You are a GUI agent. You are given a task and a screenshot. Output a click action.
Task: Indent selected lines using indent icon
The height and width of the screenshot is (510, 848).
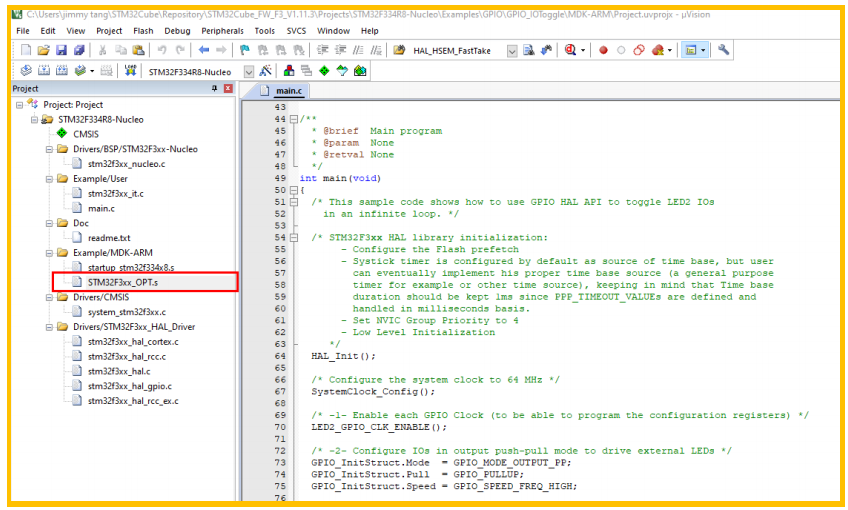(x=322, y=50)
